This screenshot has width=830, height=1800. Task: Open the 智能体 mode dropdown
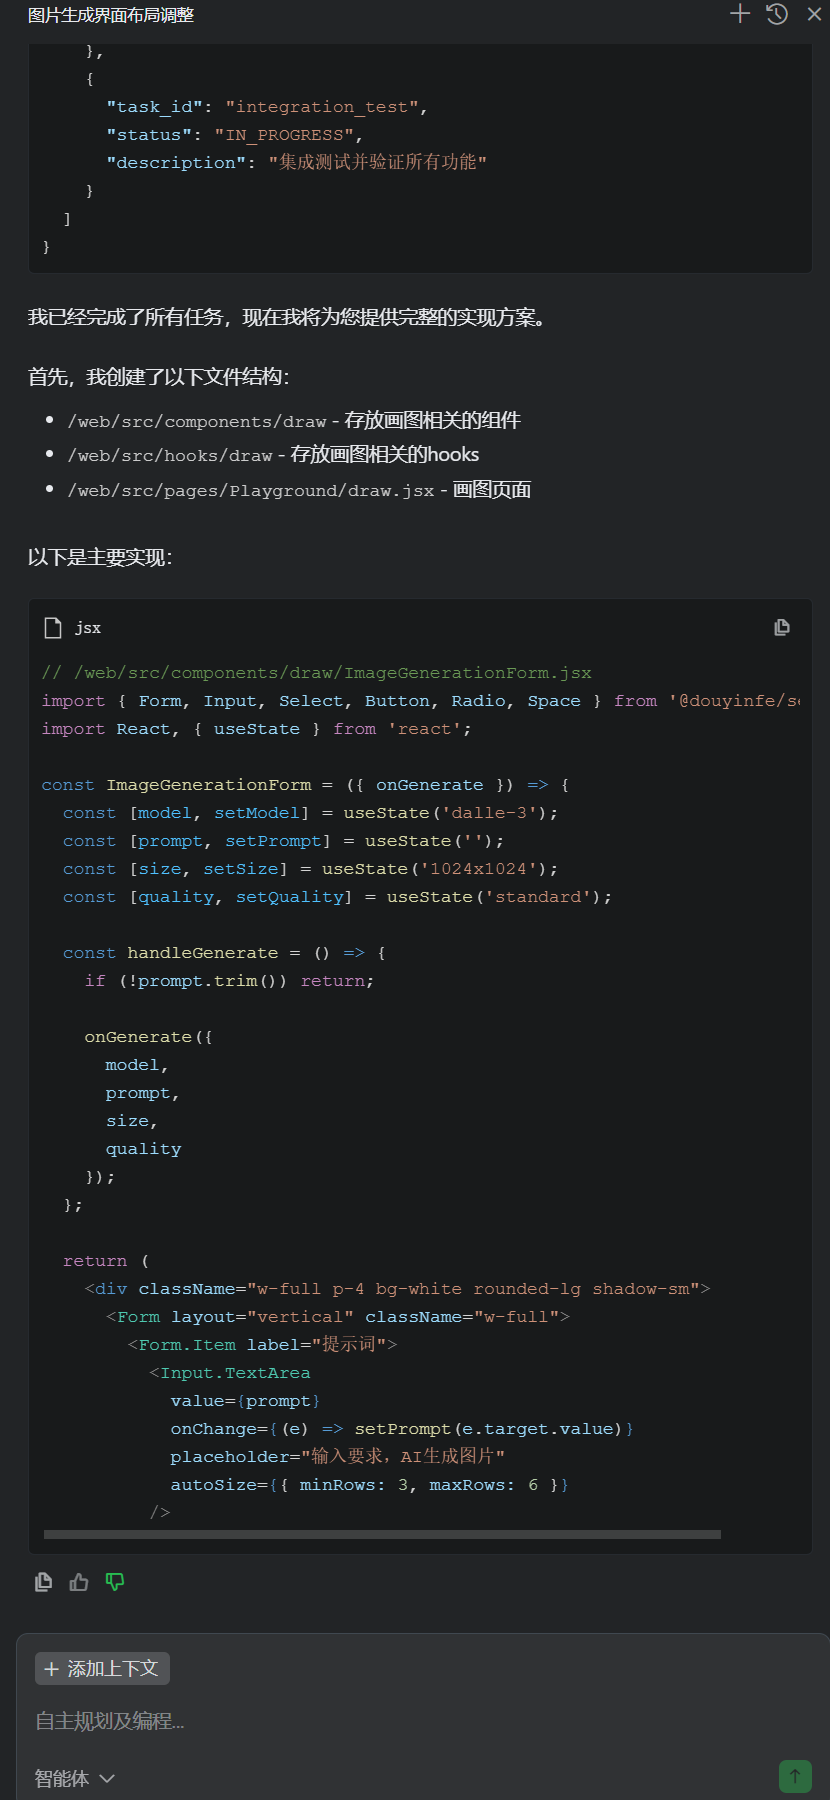click(x=75, y=1778)
